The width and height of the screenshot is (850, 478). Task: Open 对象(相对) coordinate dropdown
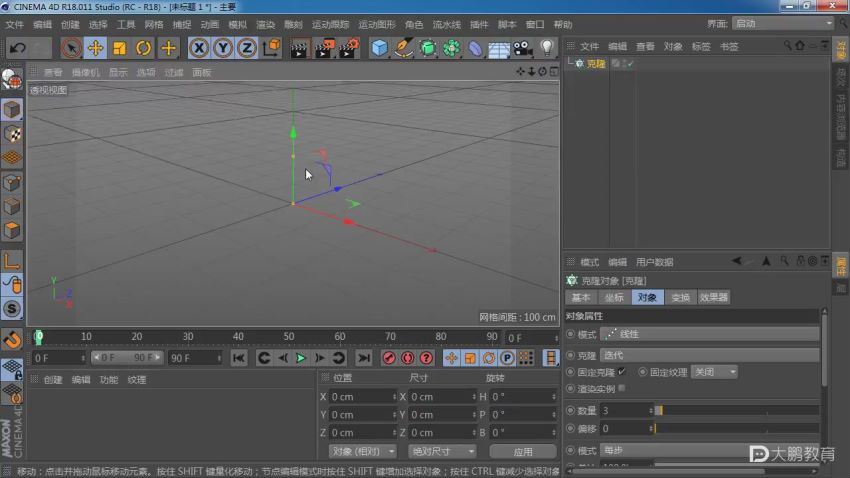(x=362, y=451)
